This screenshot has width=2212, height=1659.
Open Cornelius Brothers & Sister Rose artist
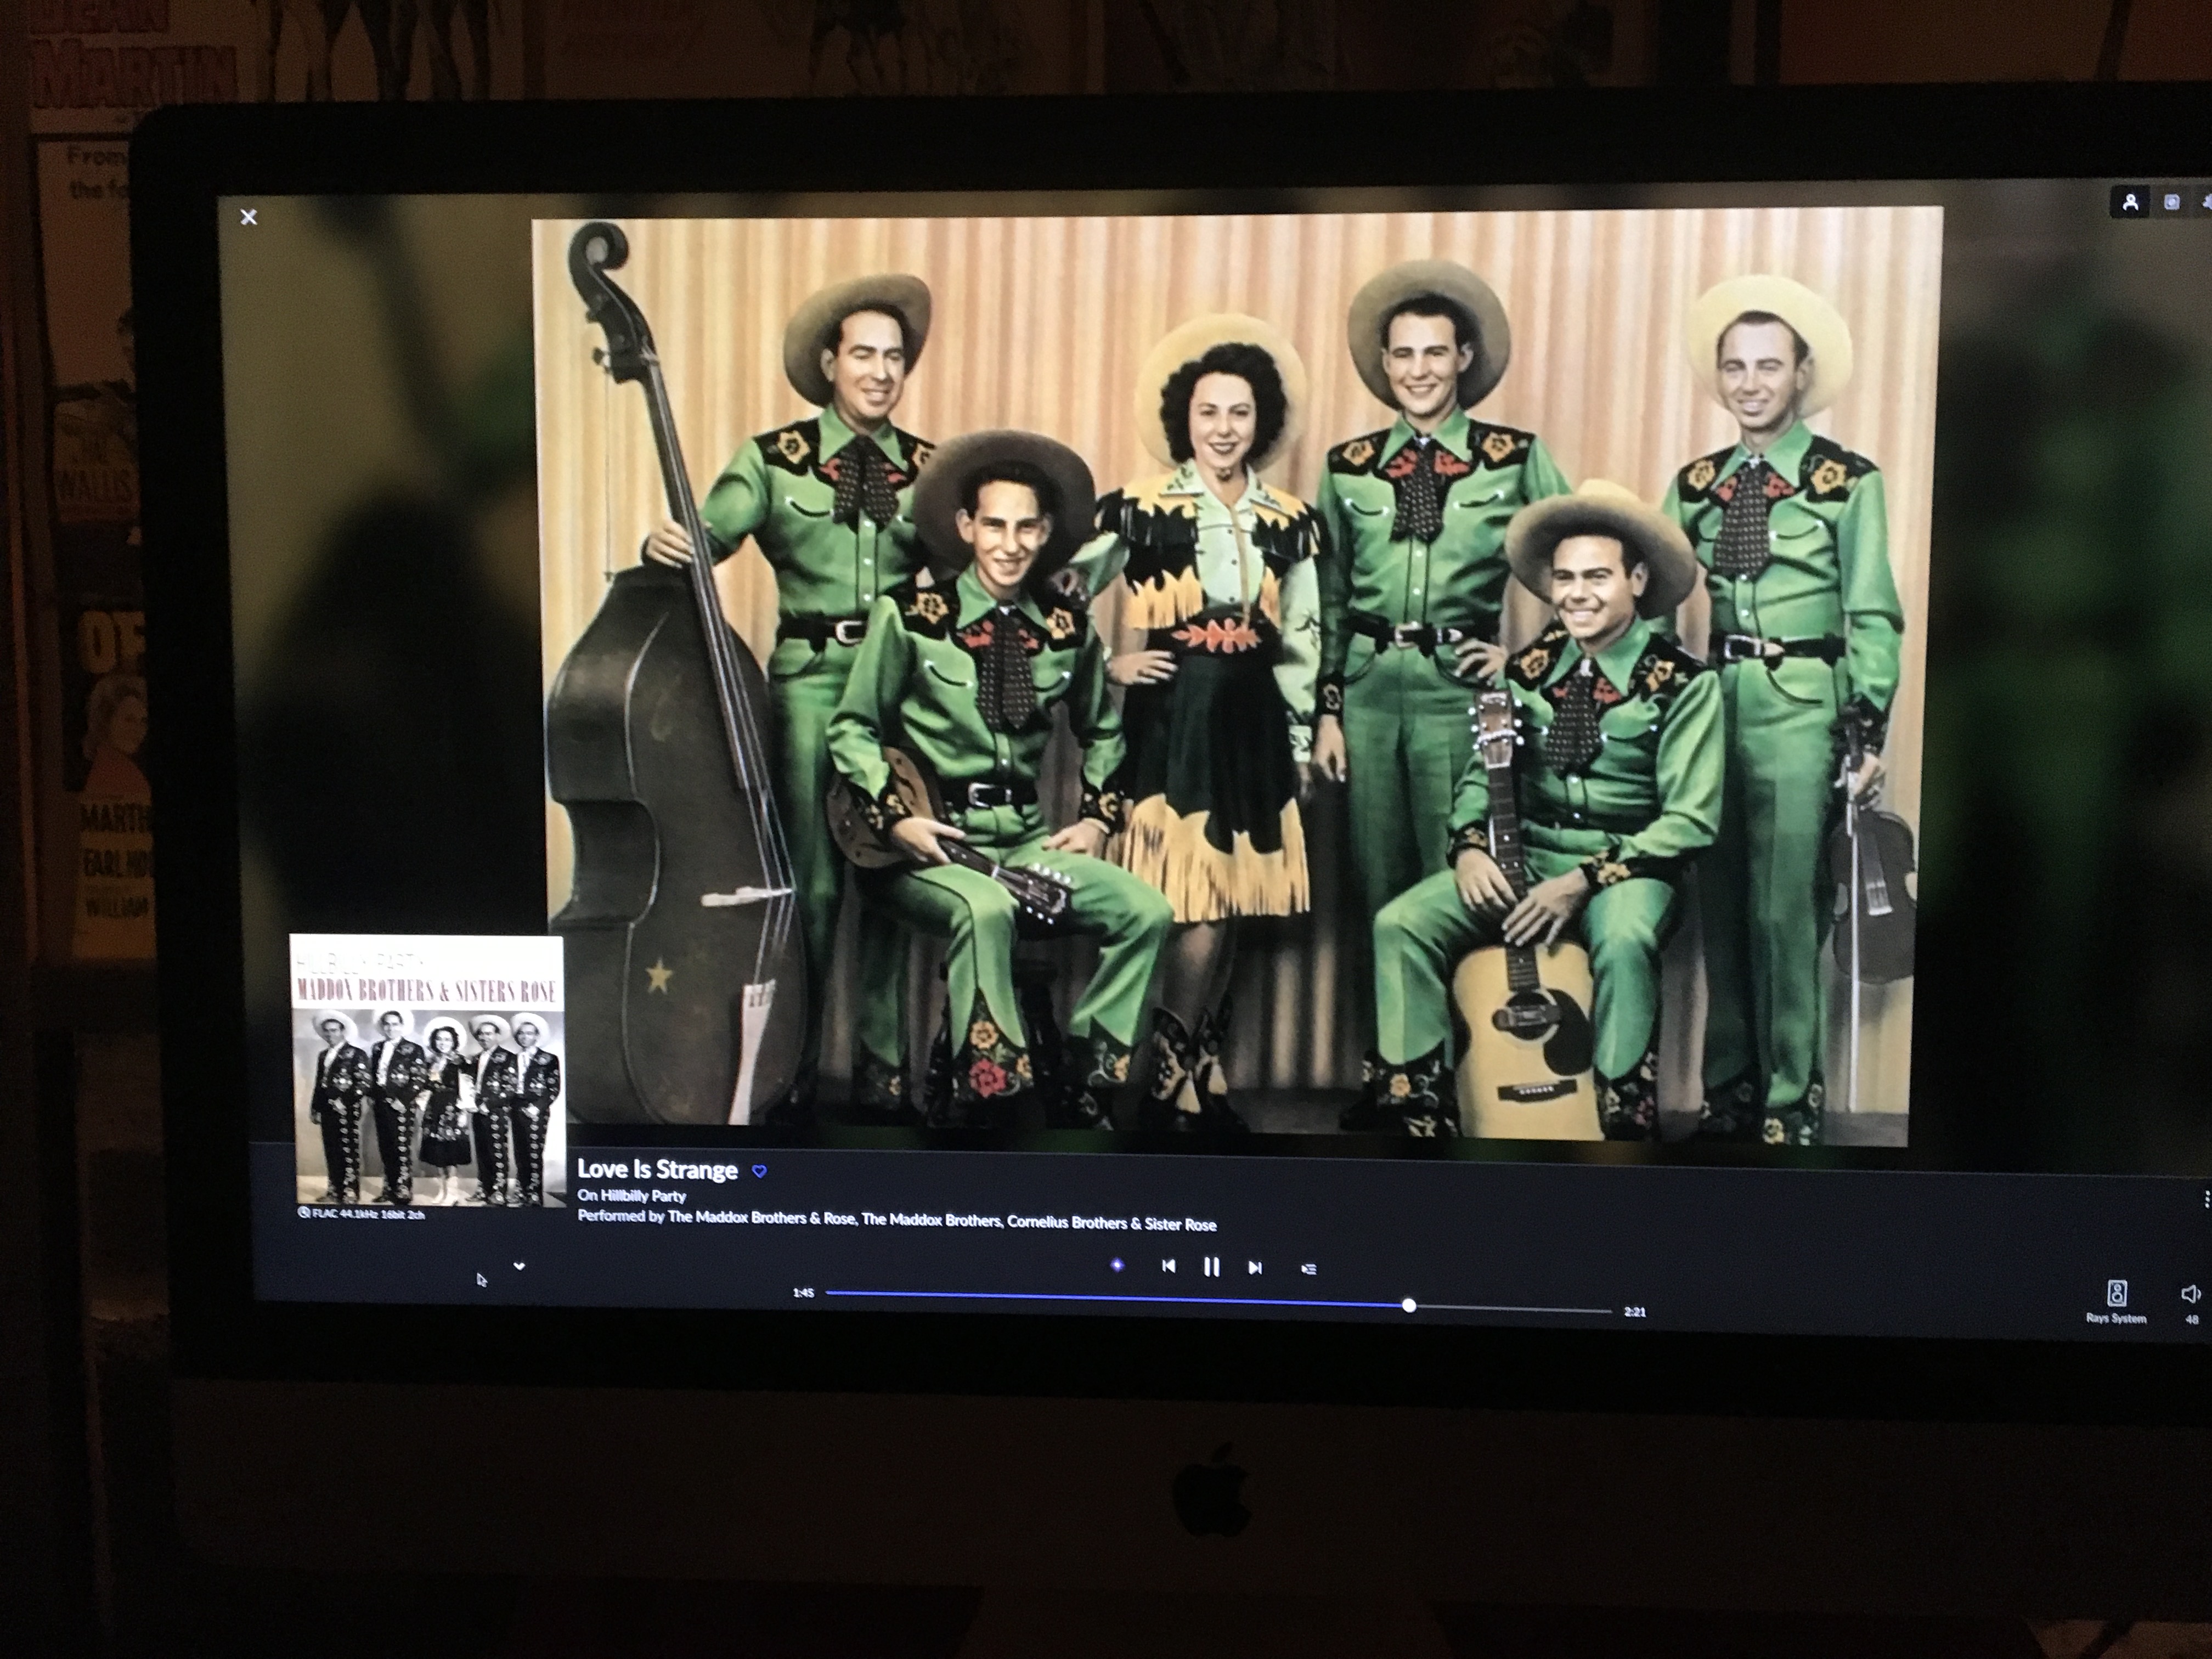click(x=1112, y=1224)
